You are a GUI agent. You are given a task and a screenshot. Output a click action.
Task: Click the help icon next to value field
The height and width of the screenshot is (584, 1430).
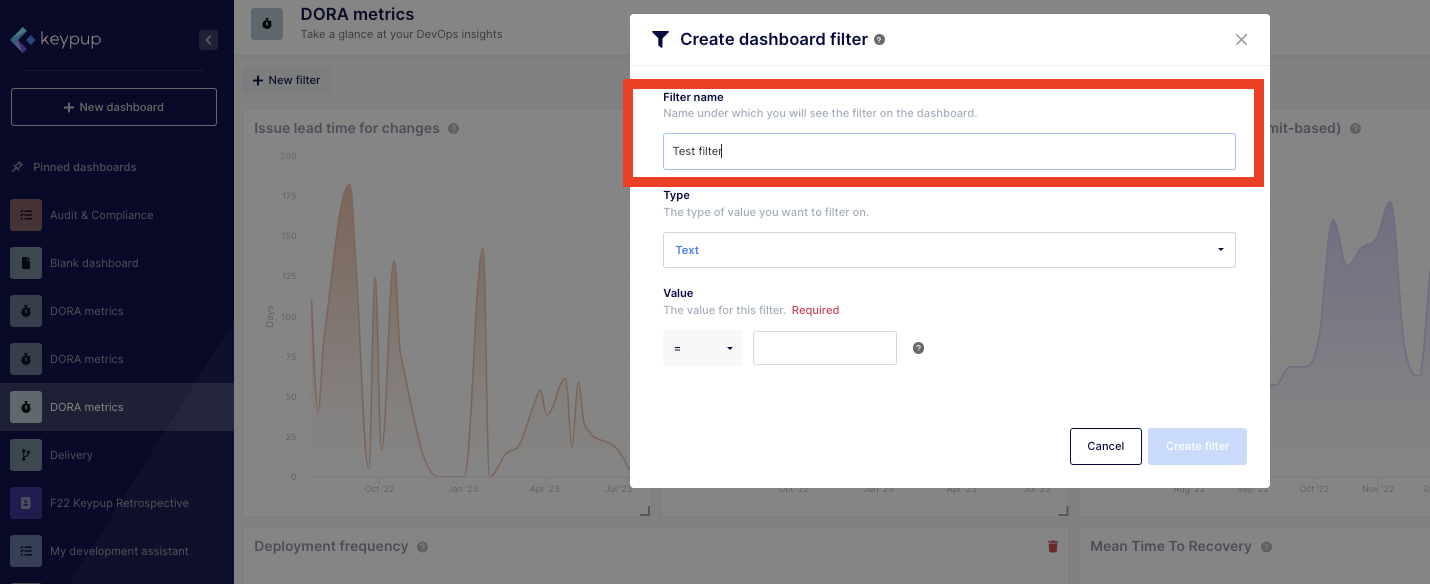tap(918, 348)
